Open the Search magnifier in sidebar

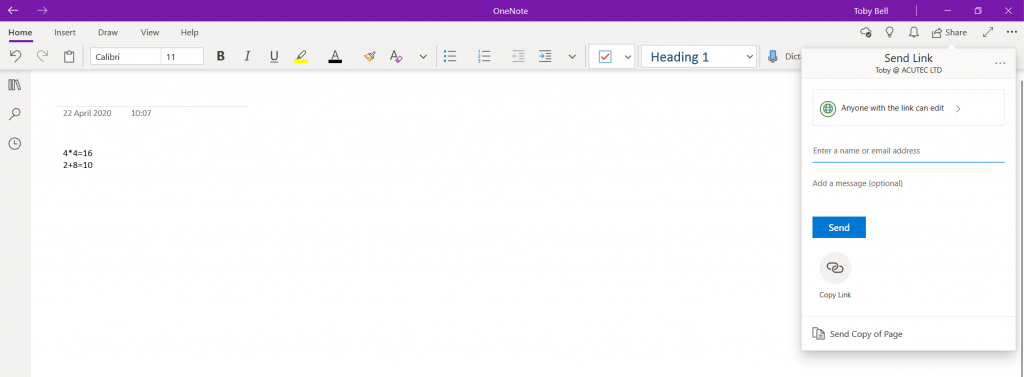[x=14, y=114]
